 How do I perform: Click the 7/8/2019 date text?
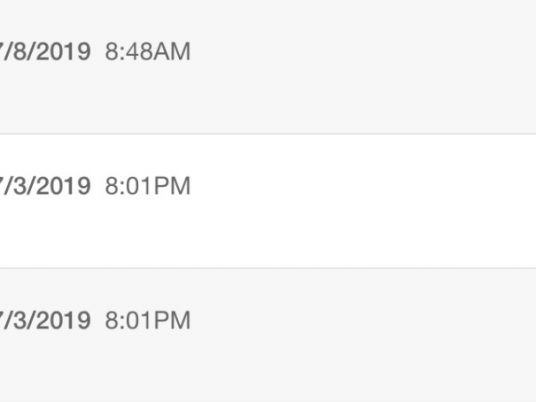coord(45,52)
